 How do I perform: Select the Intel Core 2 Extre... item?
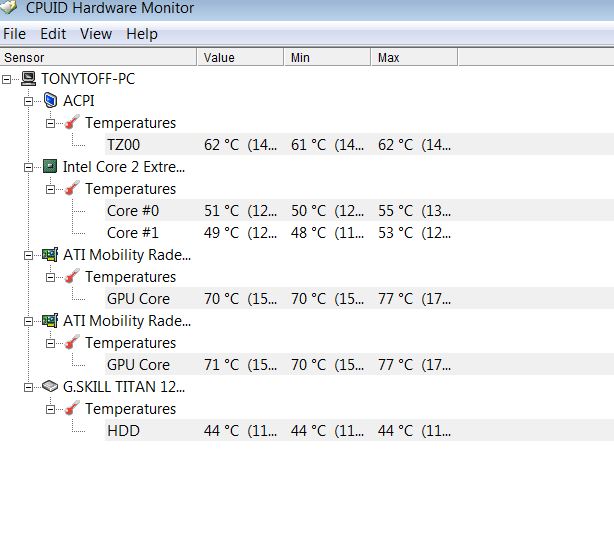coord(124,167)
